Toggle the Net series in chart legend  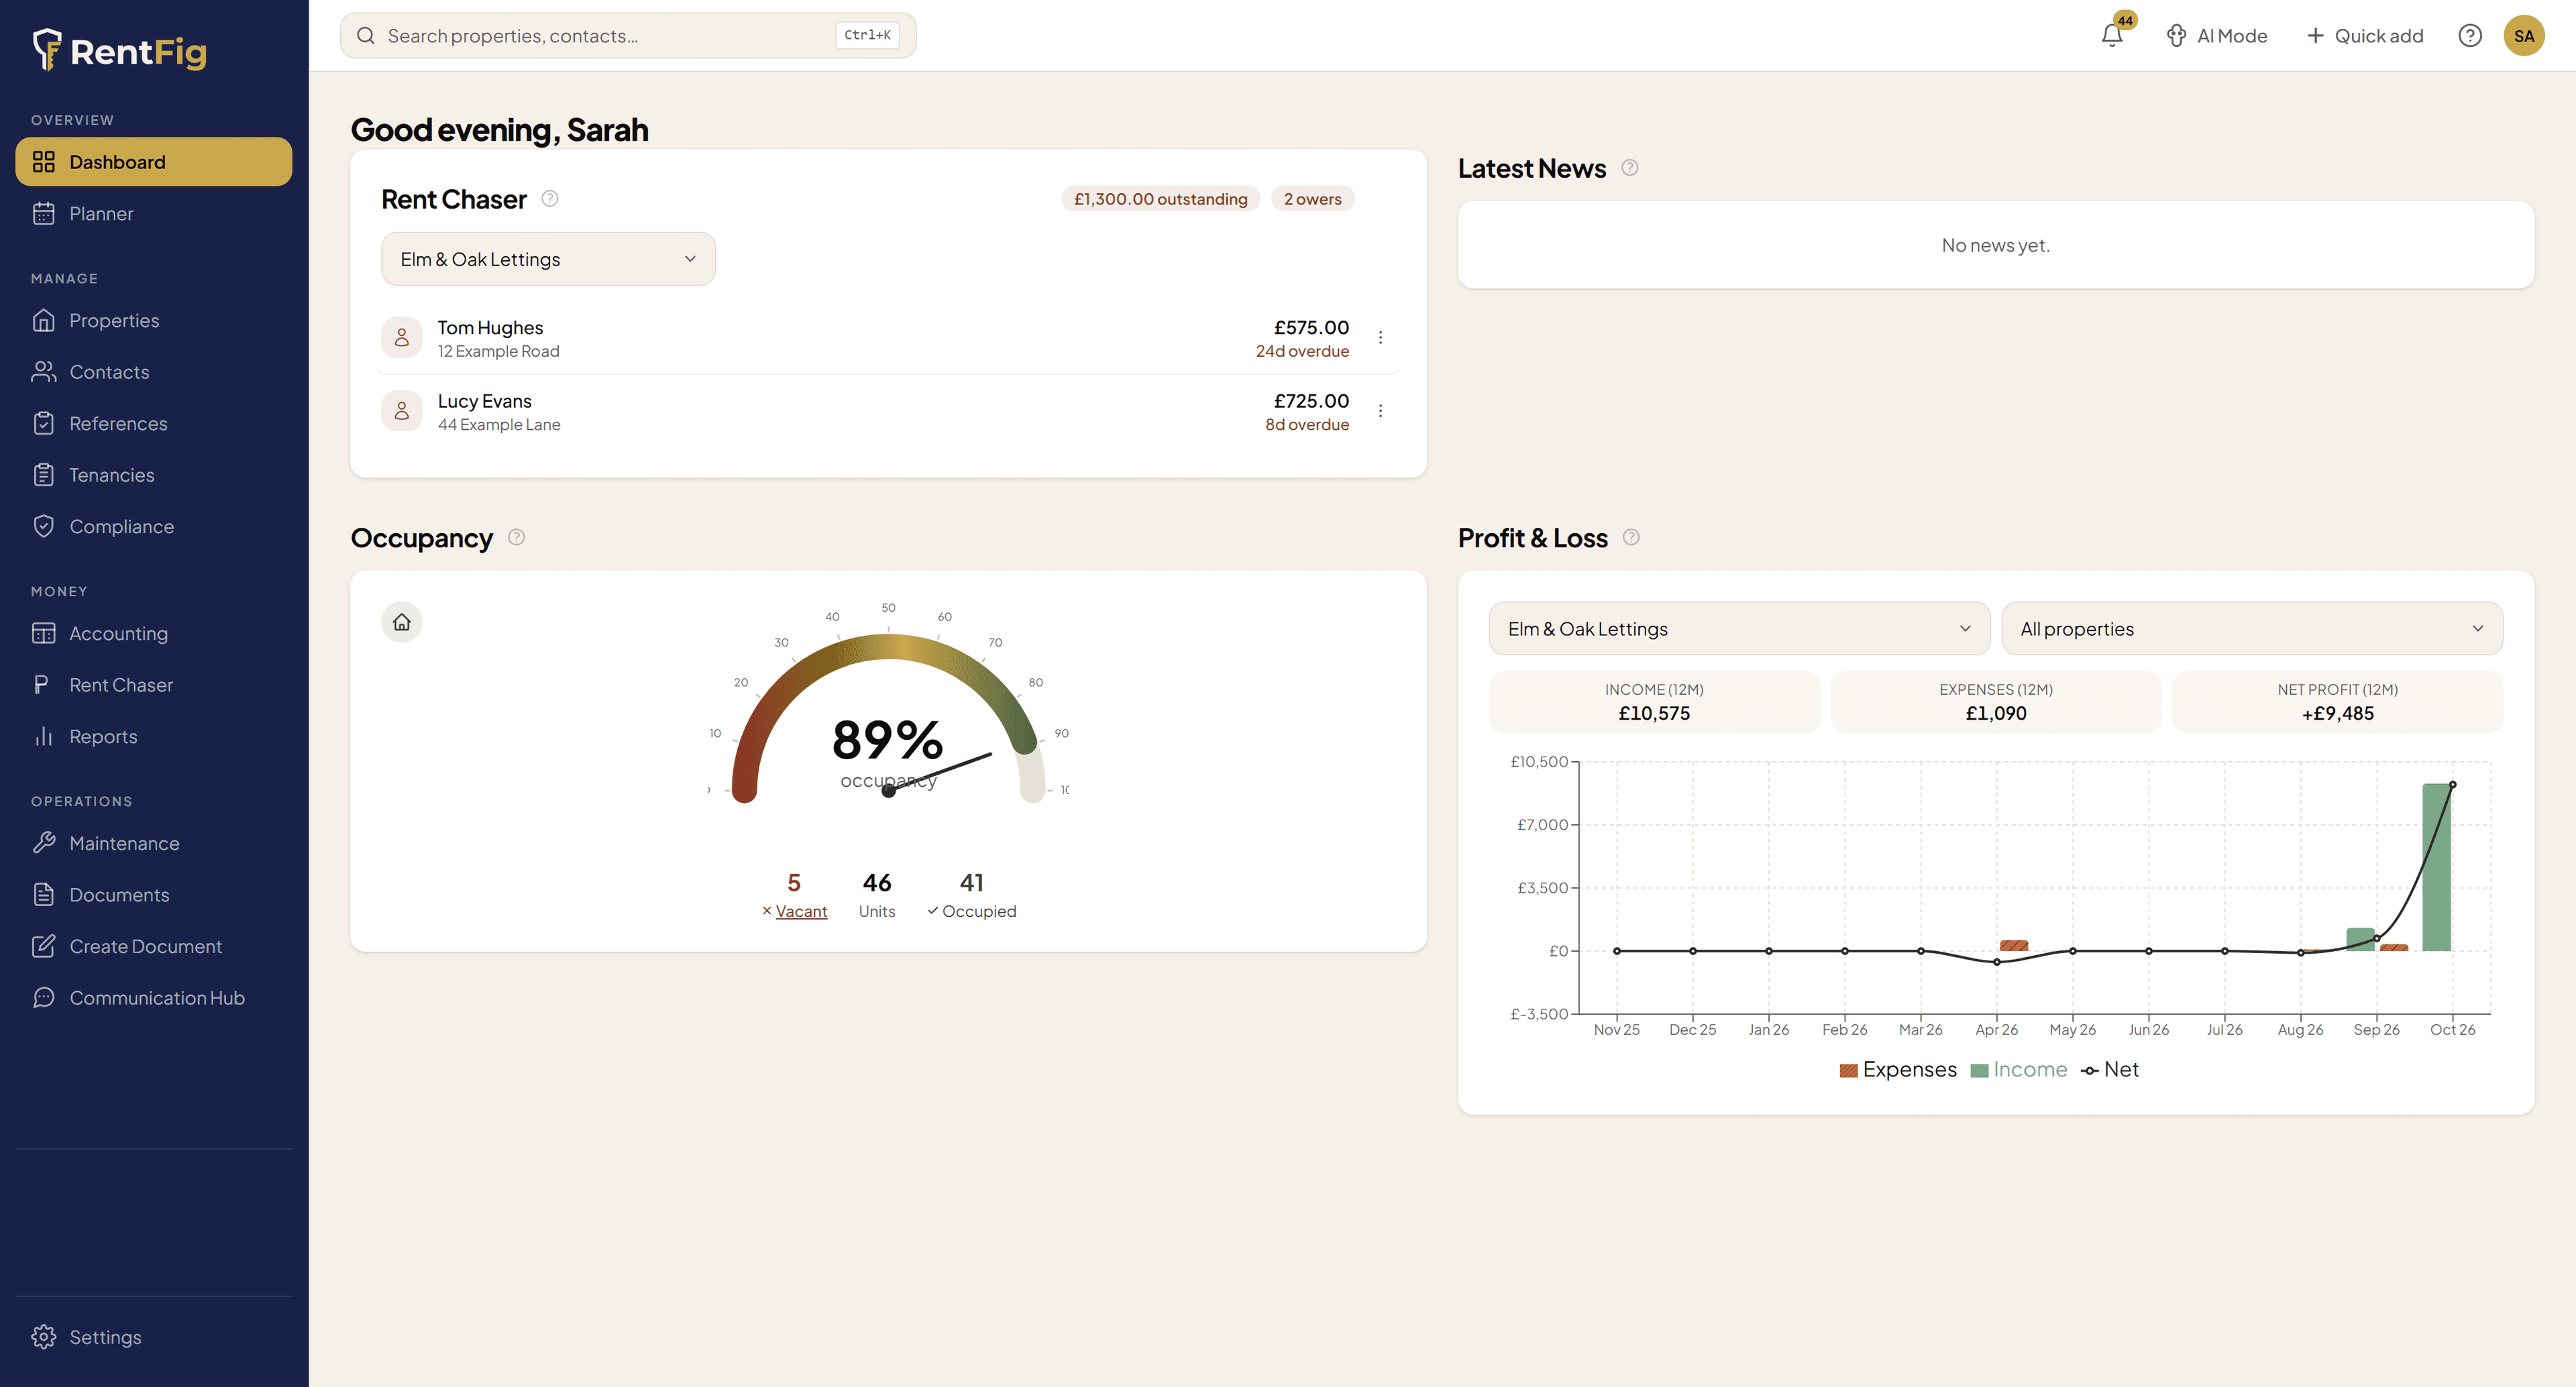click(2109, 1070)
